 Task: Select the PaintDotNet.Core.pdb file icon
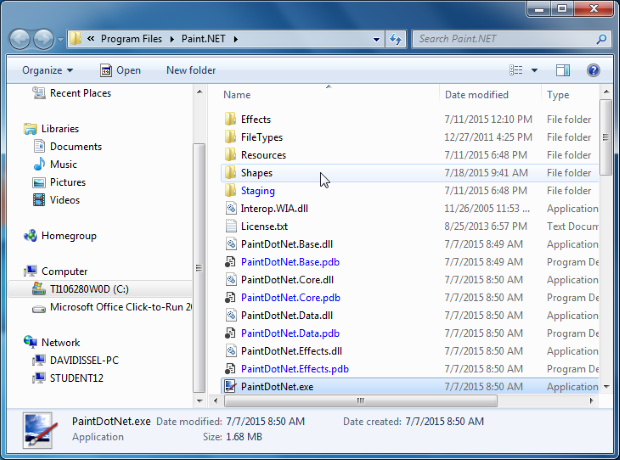tap(231, 297)
